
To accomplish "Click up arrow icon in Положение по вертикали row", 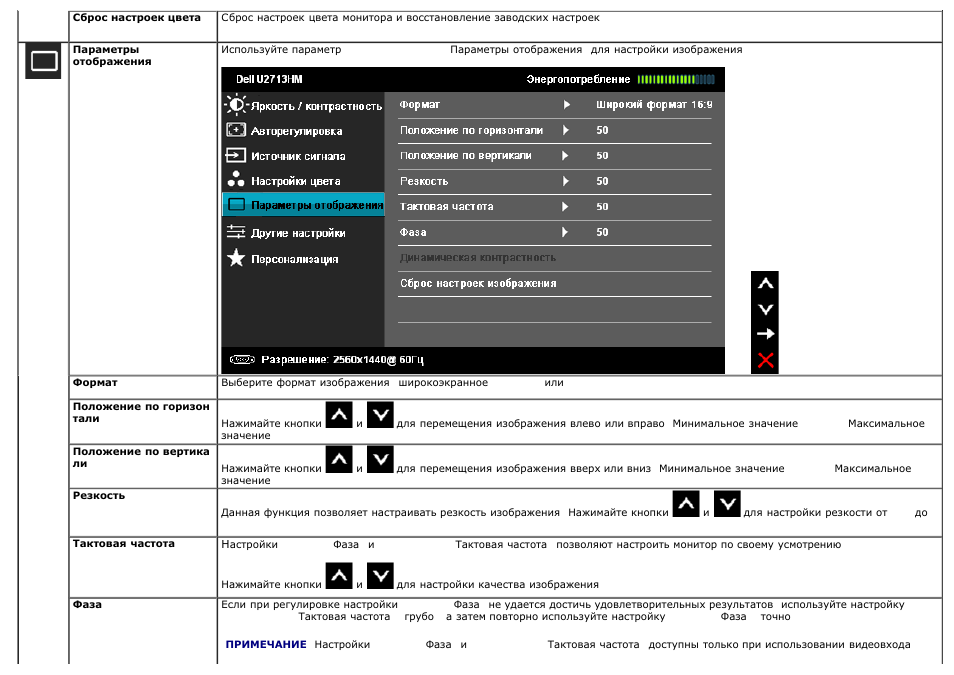I will click(339, 460).
